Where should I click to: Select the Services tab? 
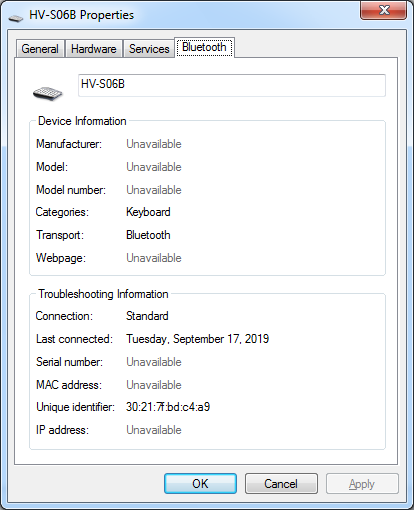[x=149, y=49]
